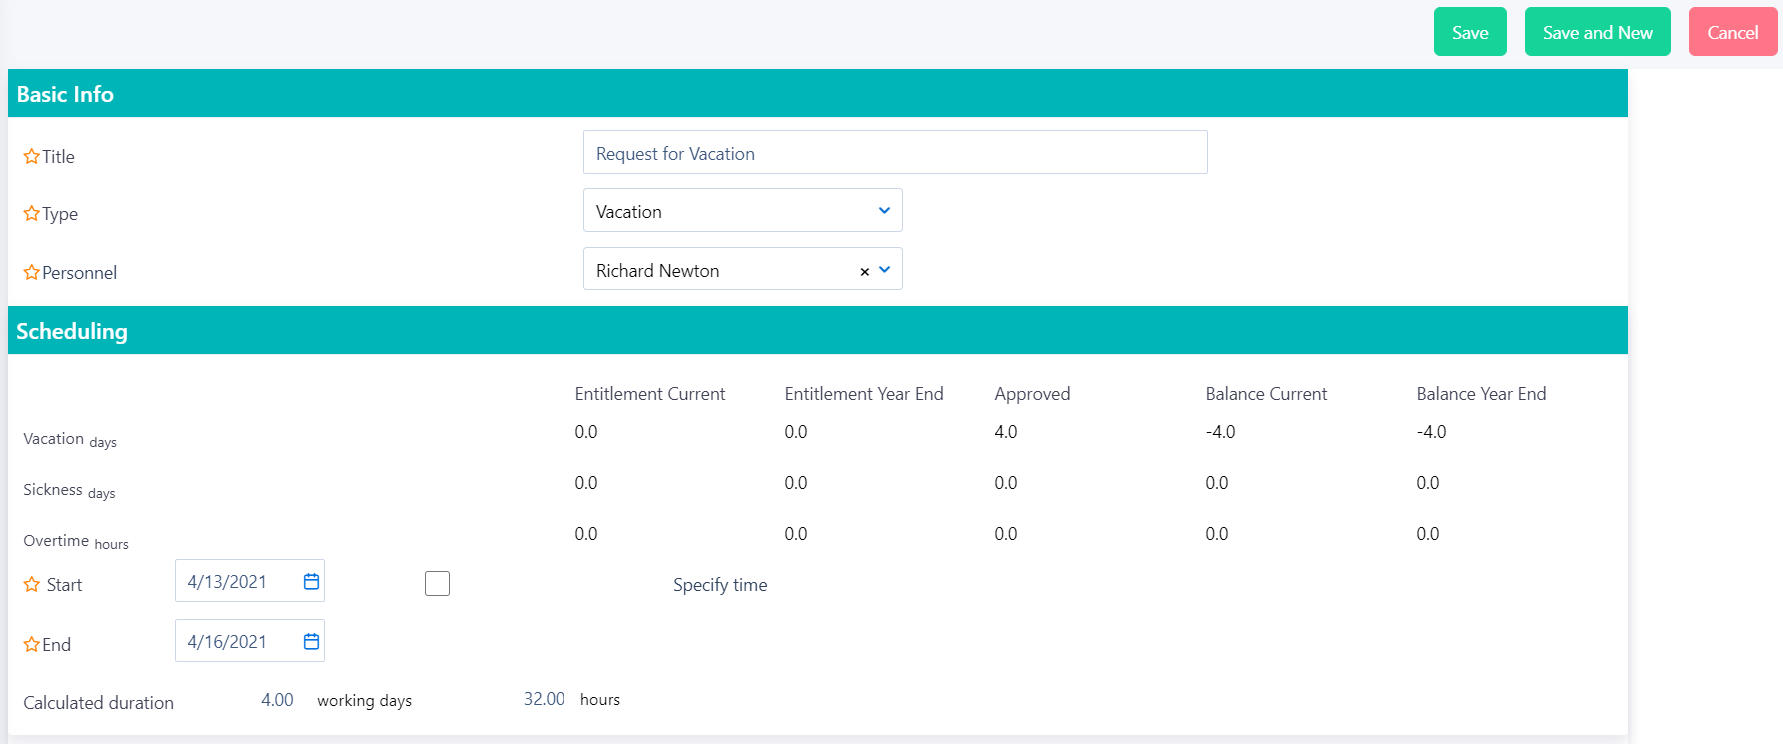Open the Start date calendar picker
This screenshot has width=1783, height=744.
coord(311,582)
